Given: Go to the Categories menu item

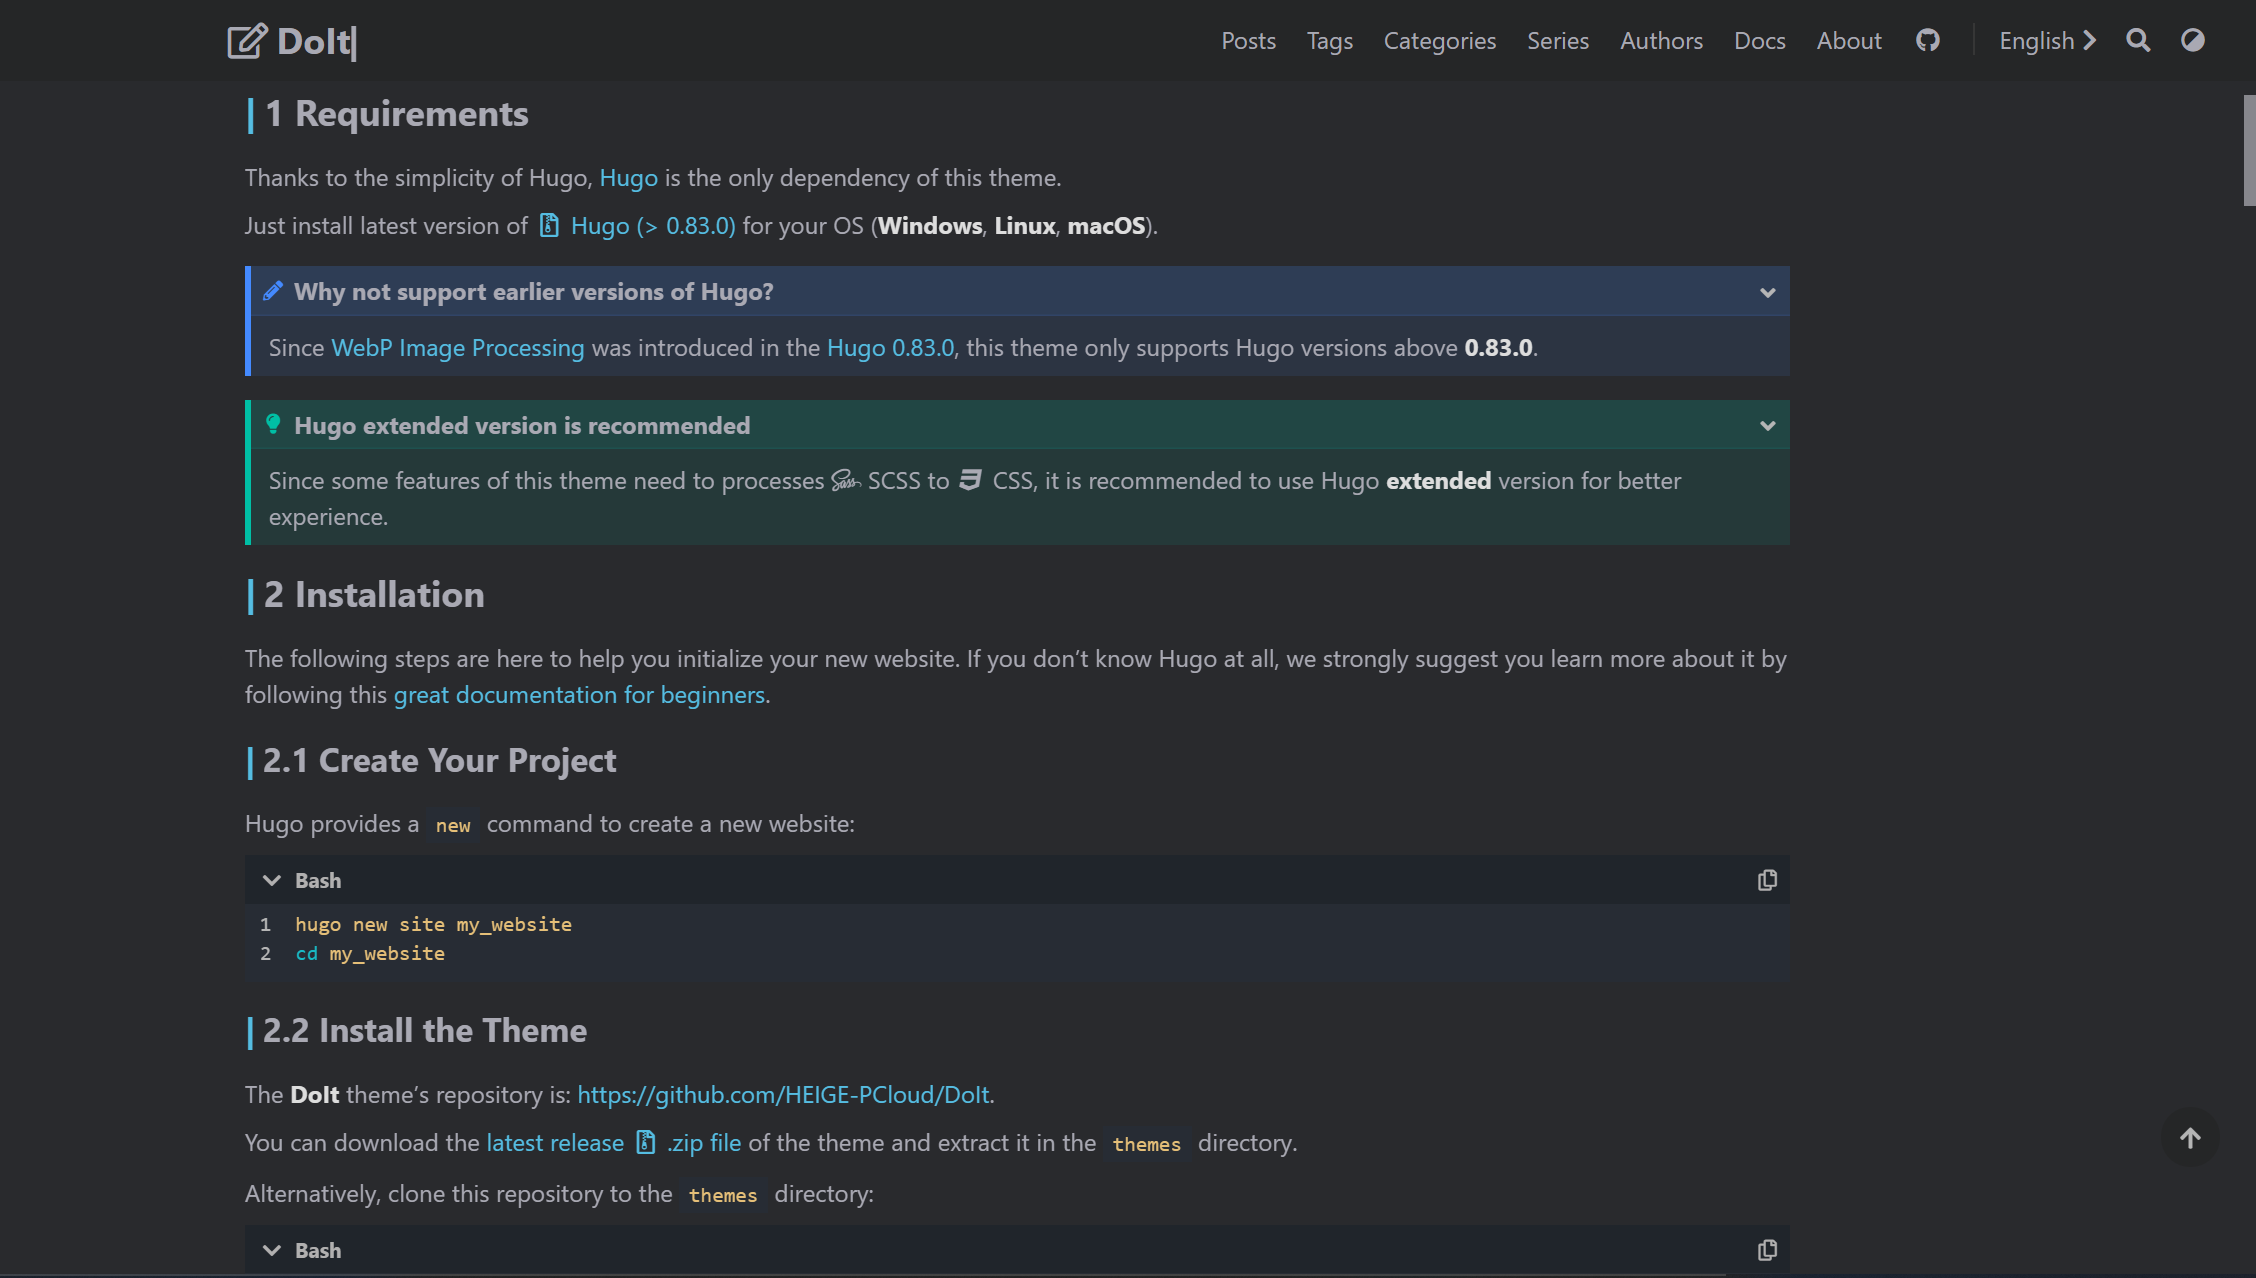Looking at the screenshot, I should [x=1439, y=40].
